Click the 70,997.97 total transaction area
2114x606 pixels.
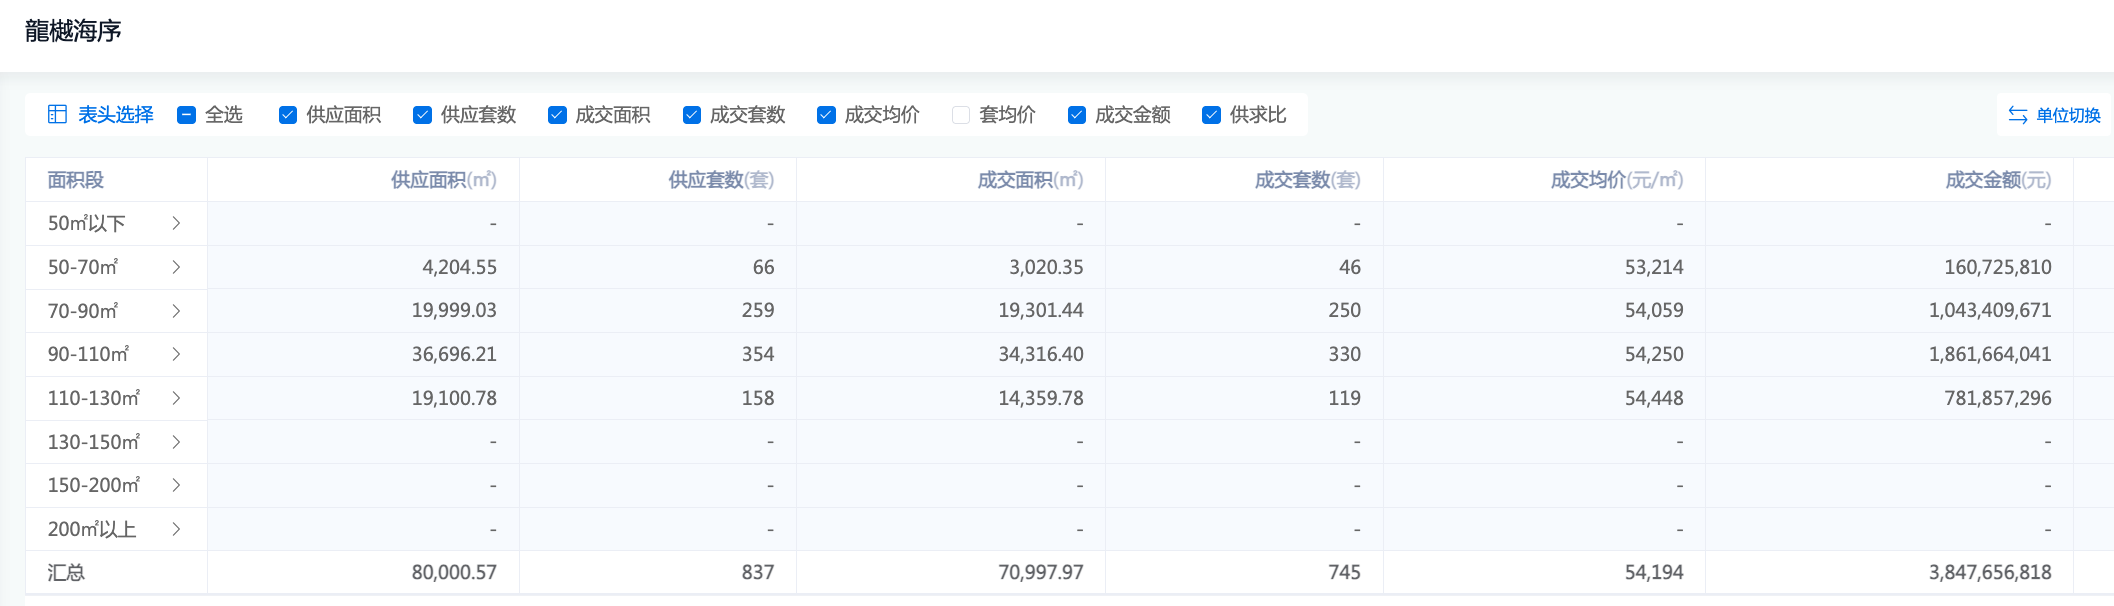1041,572
